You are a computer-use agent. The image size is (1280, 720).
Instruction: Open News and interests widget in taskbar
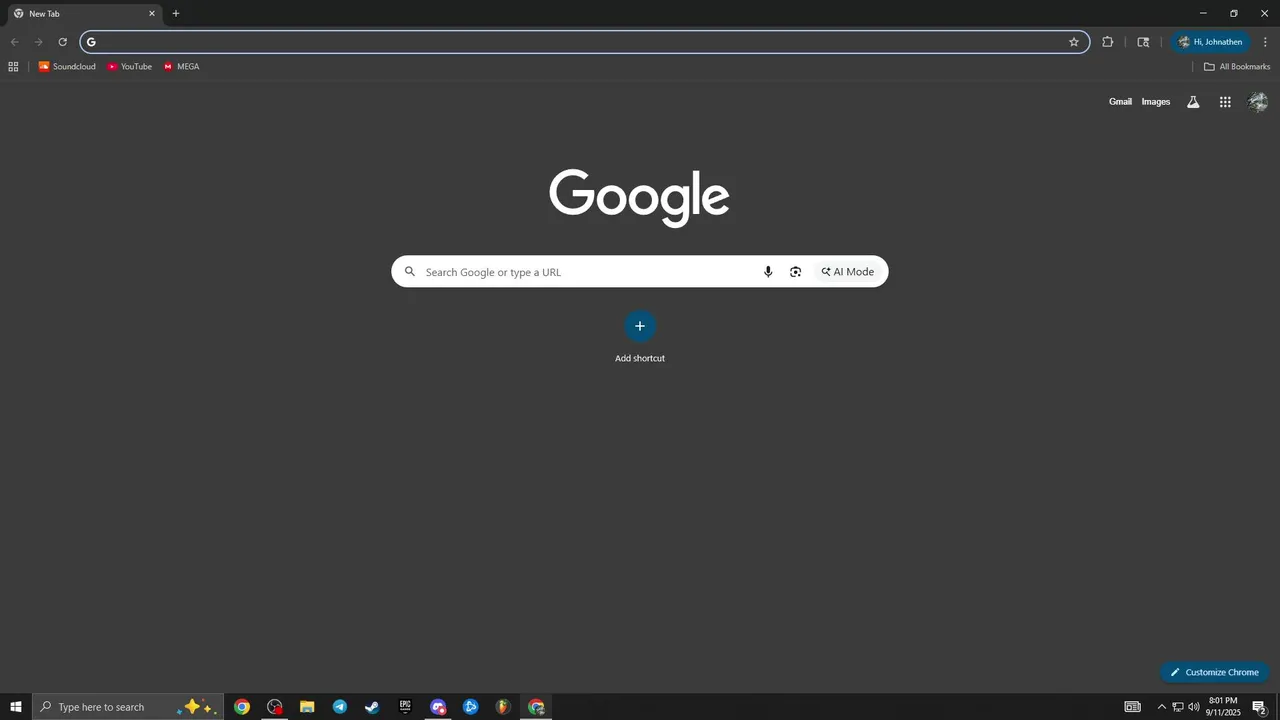click(x=1133, y=707)
